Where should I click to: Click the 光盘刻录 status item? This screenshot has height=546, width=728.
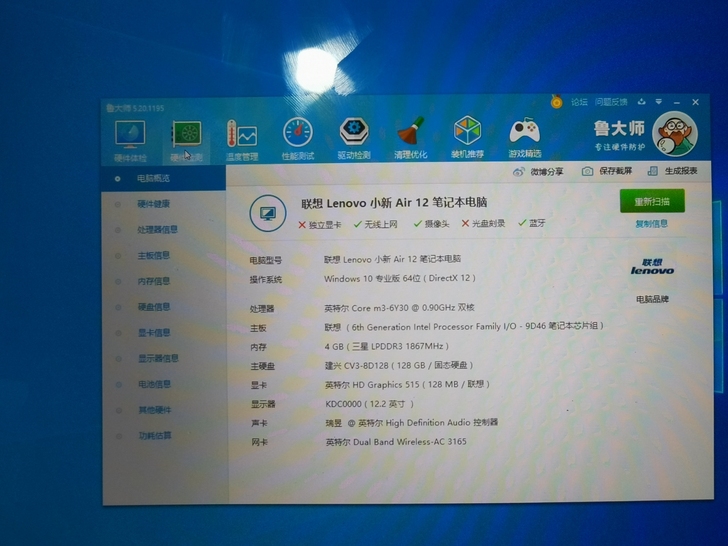(x=483, y=223)
